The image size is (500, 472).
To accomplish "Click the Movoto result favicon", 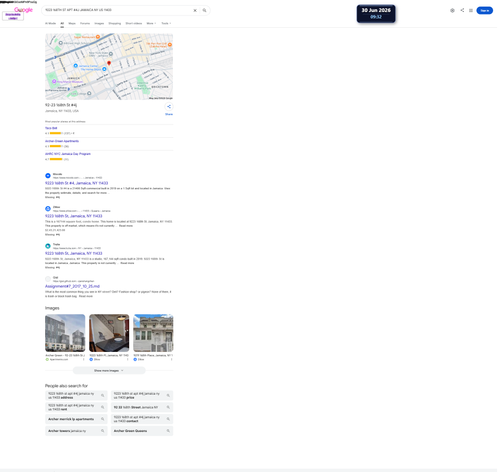I will tap(48, 176).
